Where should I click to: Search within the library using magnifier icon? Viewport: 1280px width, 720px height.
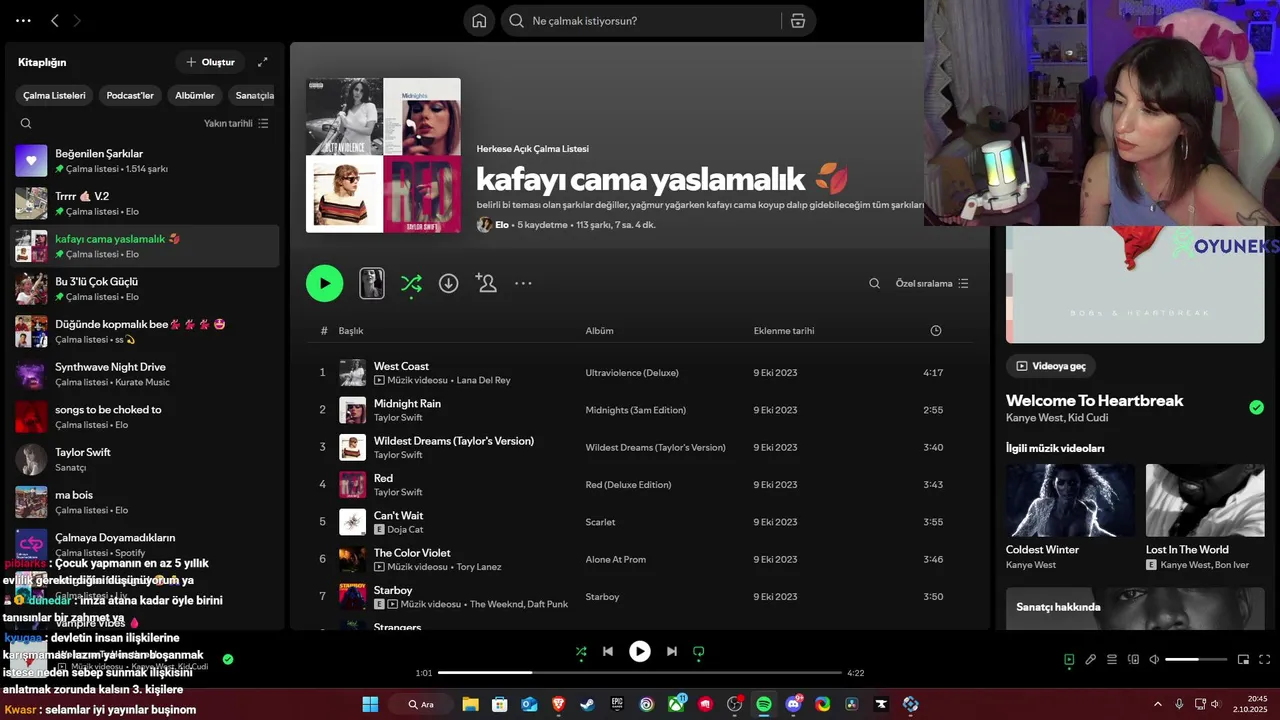(26, 123)
